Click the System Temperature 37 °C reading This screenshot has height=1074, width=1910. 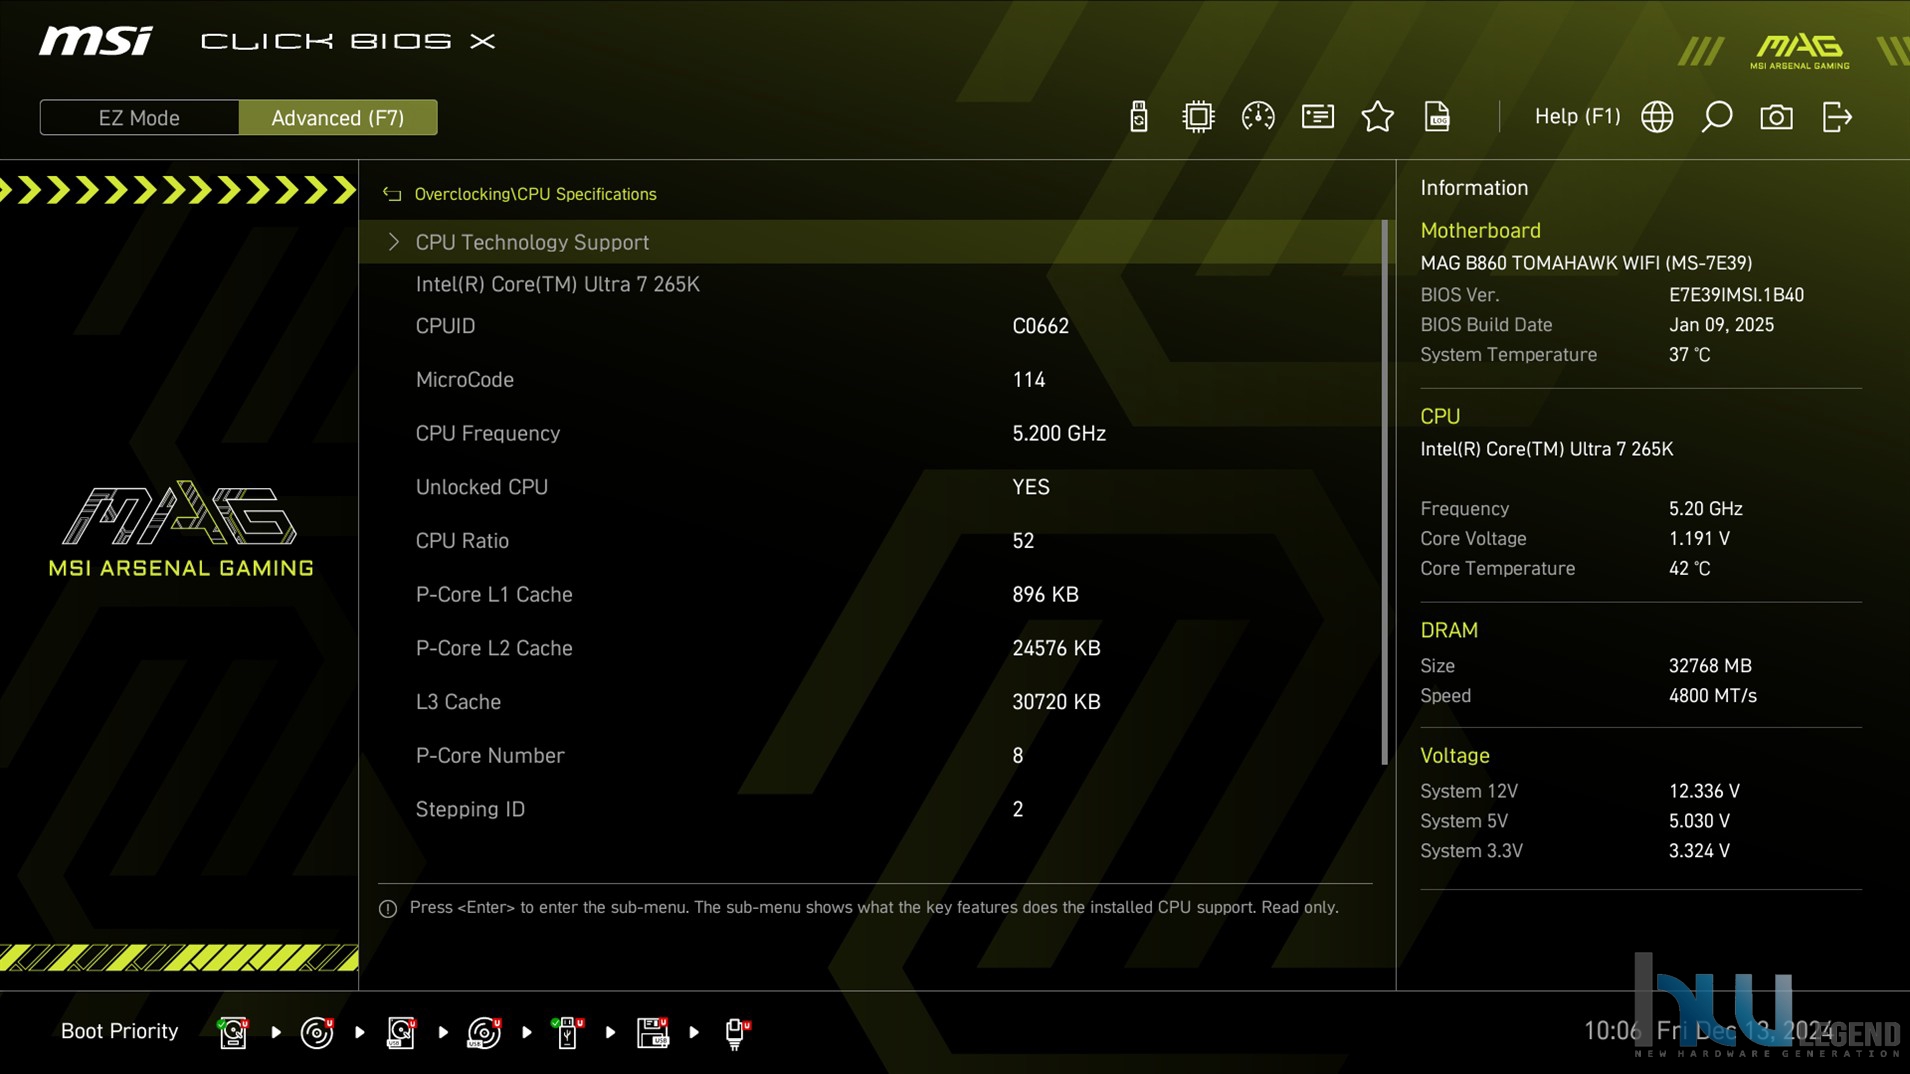click(1689, 355)
